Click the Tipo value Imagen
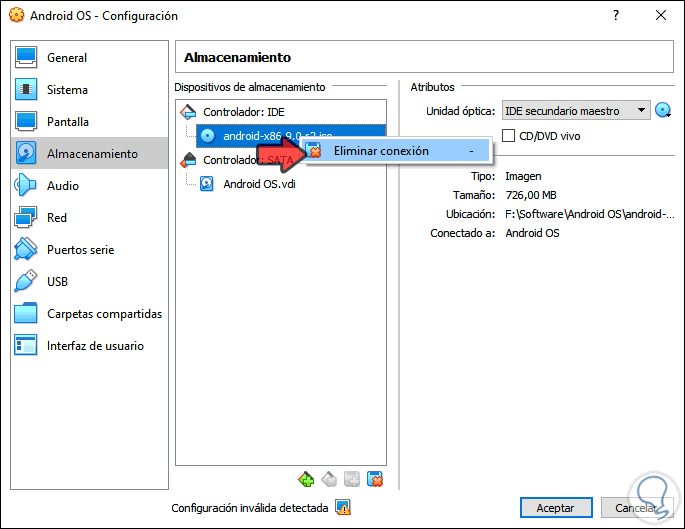This screenshot has width=685, height=529. tap(523, 176)
